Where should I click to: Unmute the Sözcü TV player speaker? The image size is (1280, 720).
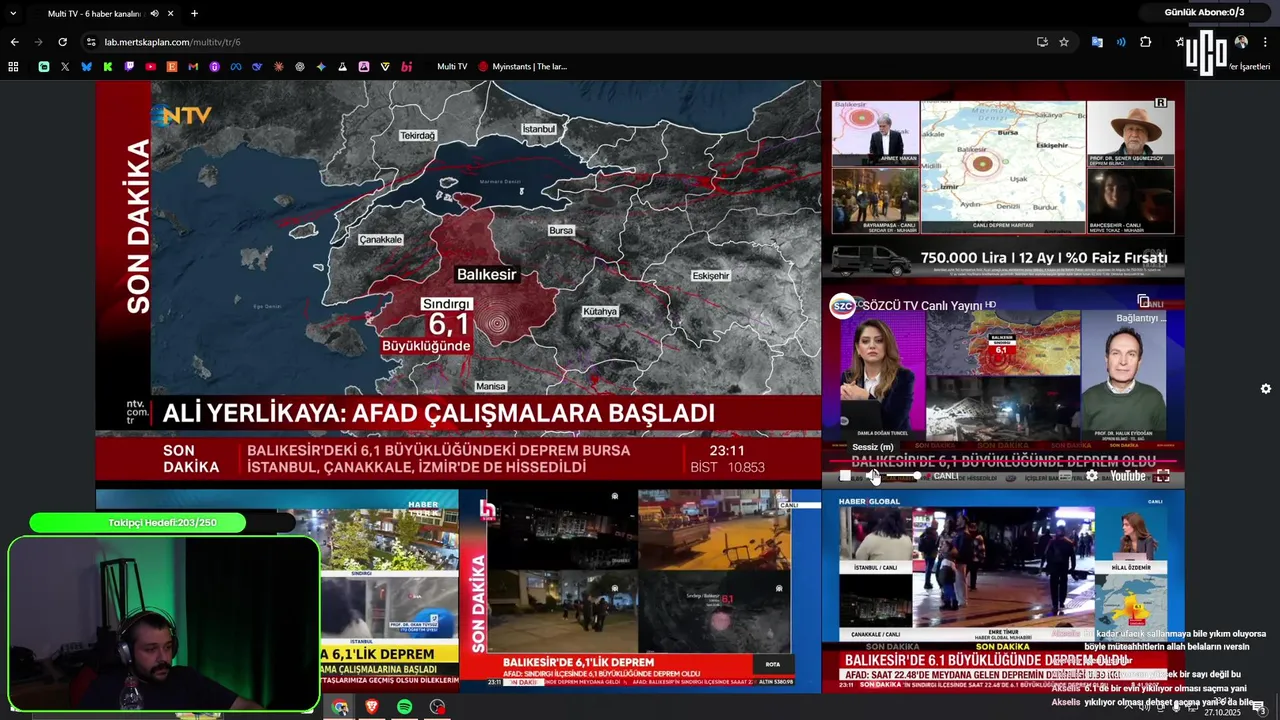tap(873, 476)
